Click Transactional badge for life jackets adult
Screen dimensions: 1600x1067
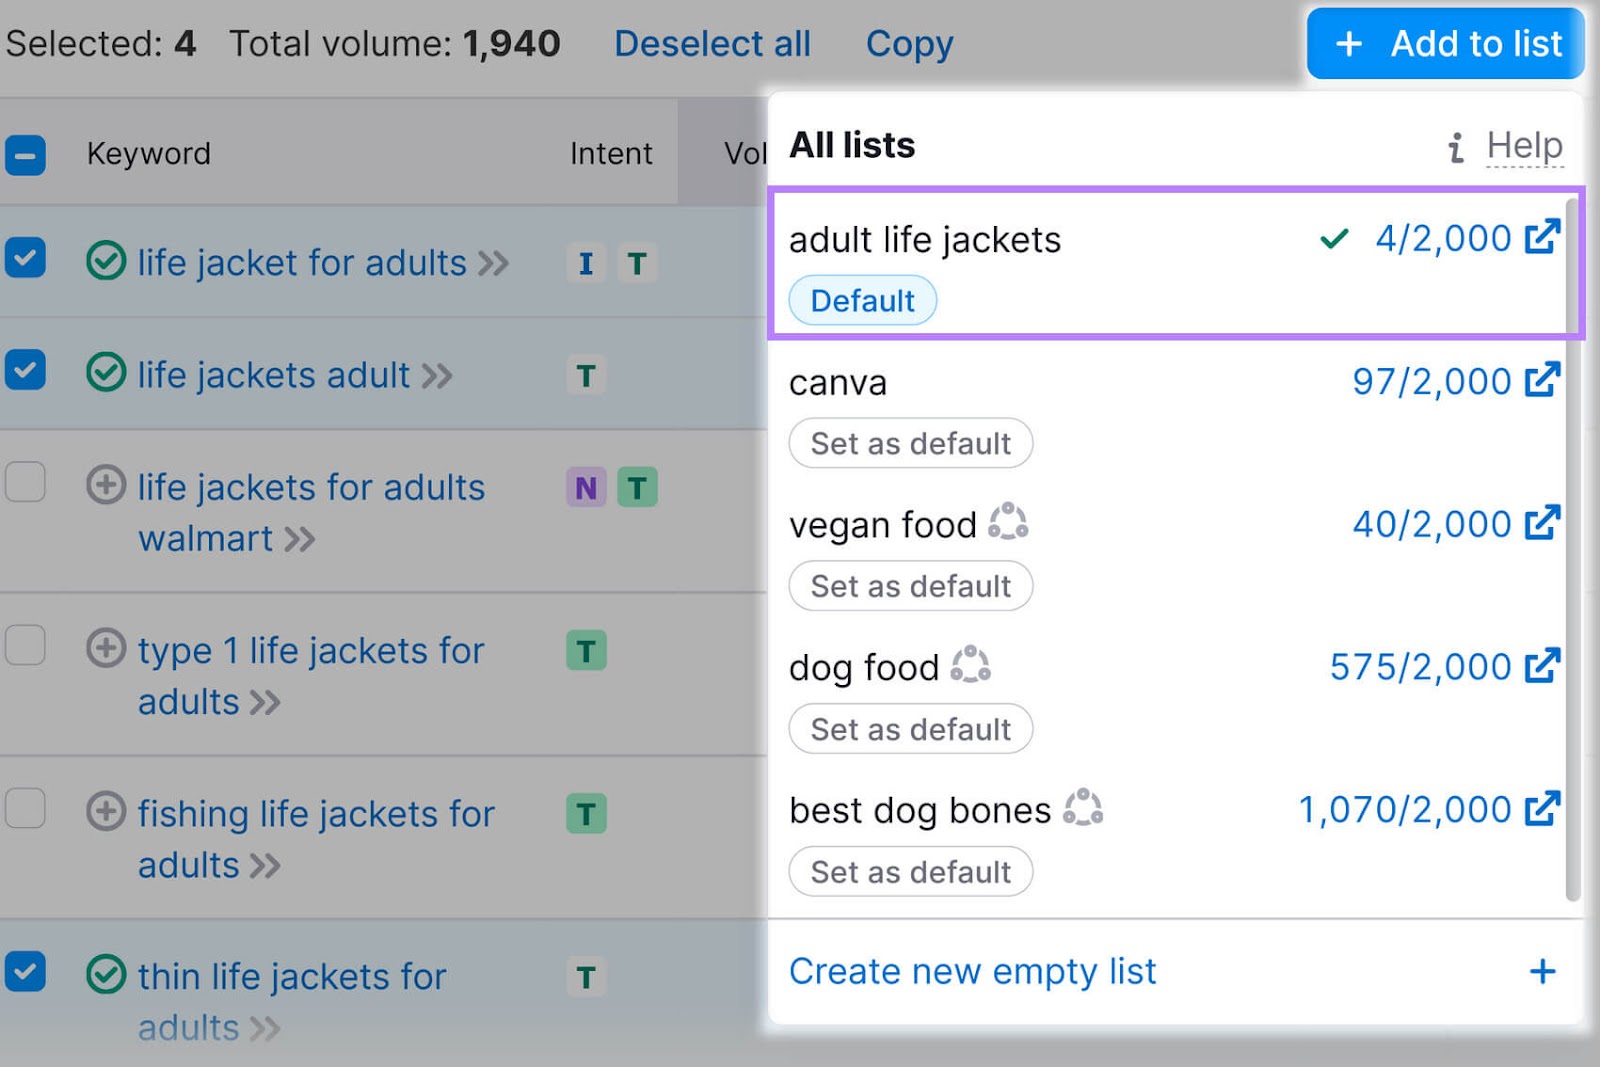pyautogui.click(x=586, y=375)
